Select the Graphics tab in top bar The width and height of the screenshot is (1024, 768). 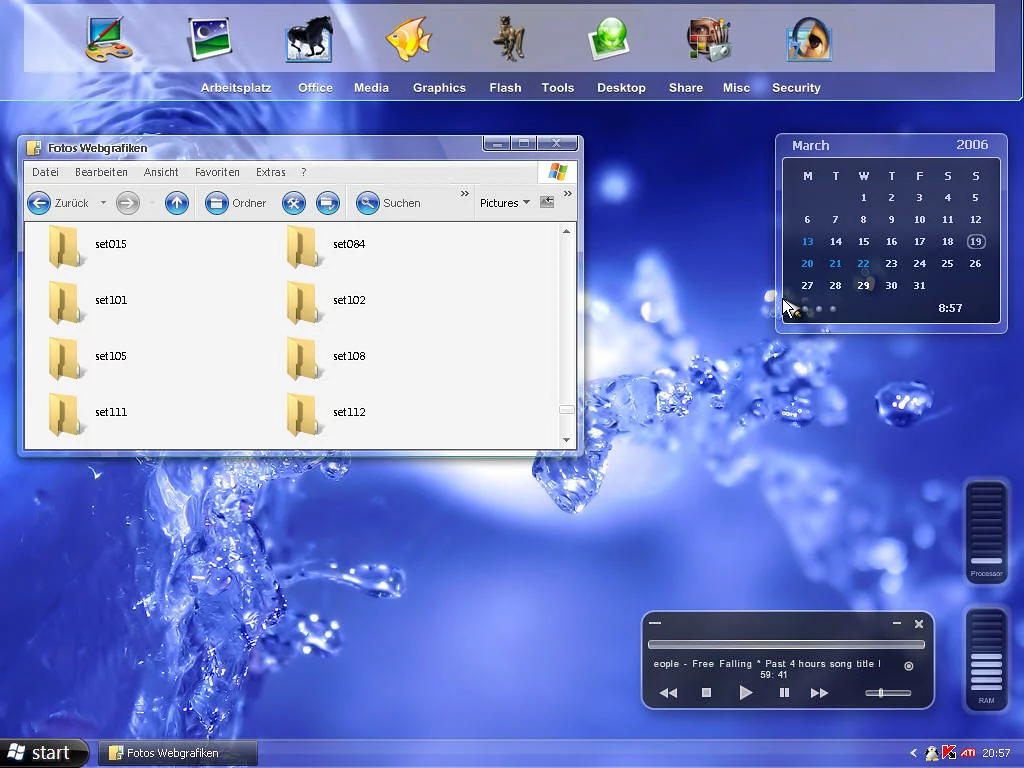(439, 88)
